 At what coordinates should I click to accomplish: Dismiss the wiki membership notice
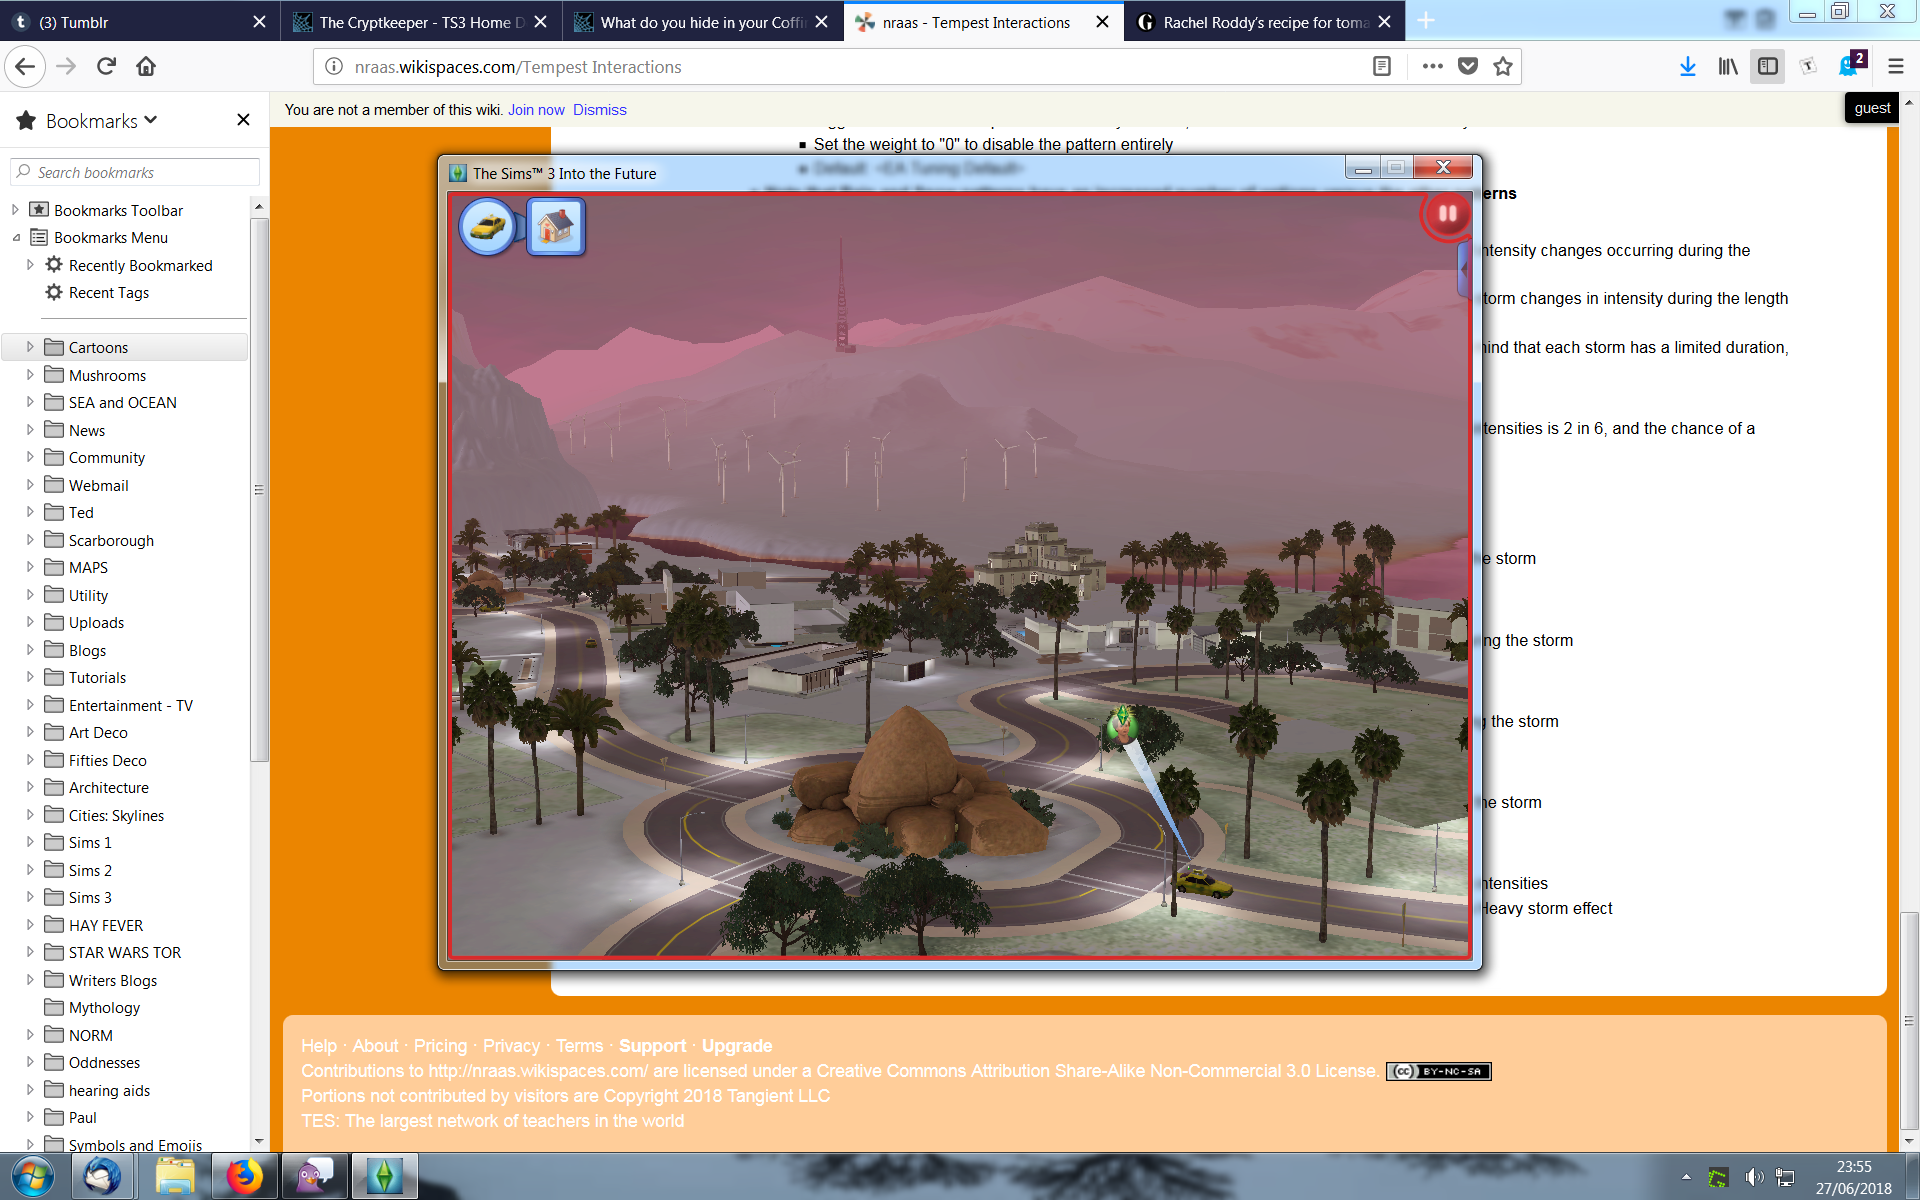(600, 110)
